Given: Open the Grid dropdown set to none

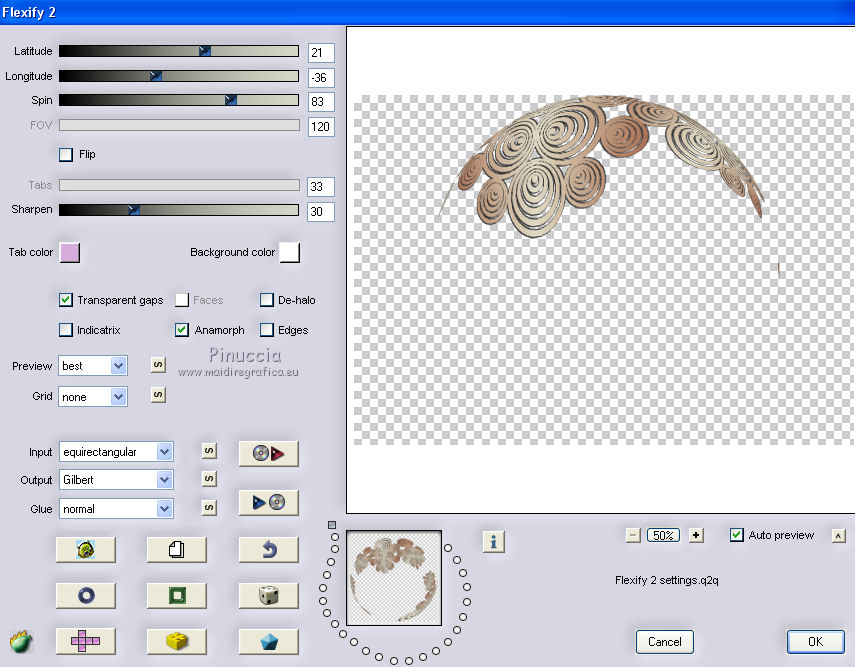Looking at the screenshot, I should 93,396.
